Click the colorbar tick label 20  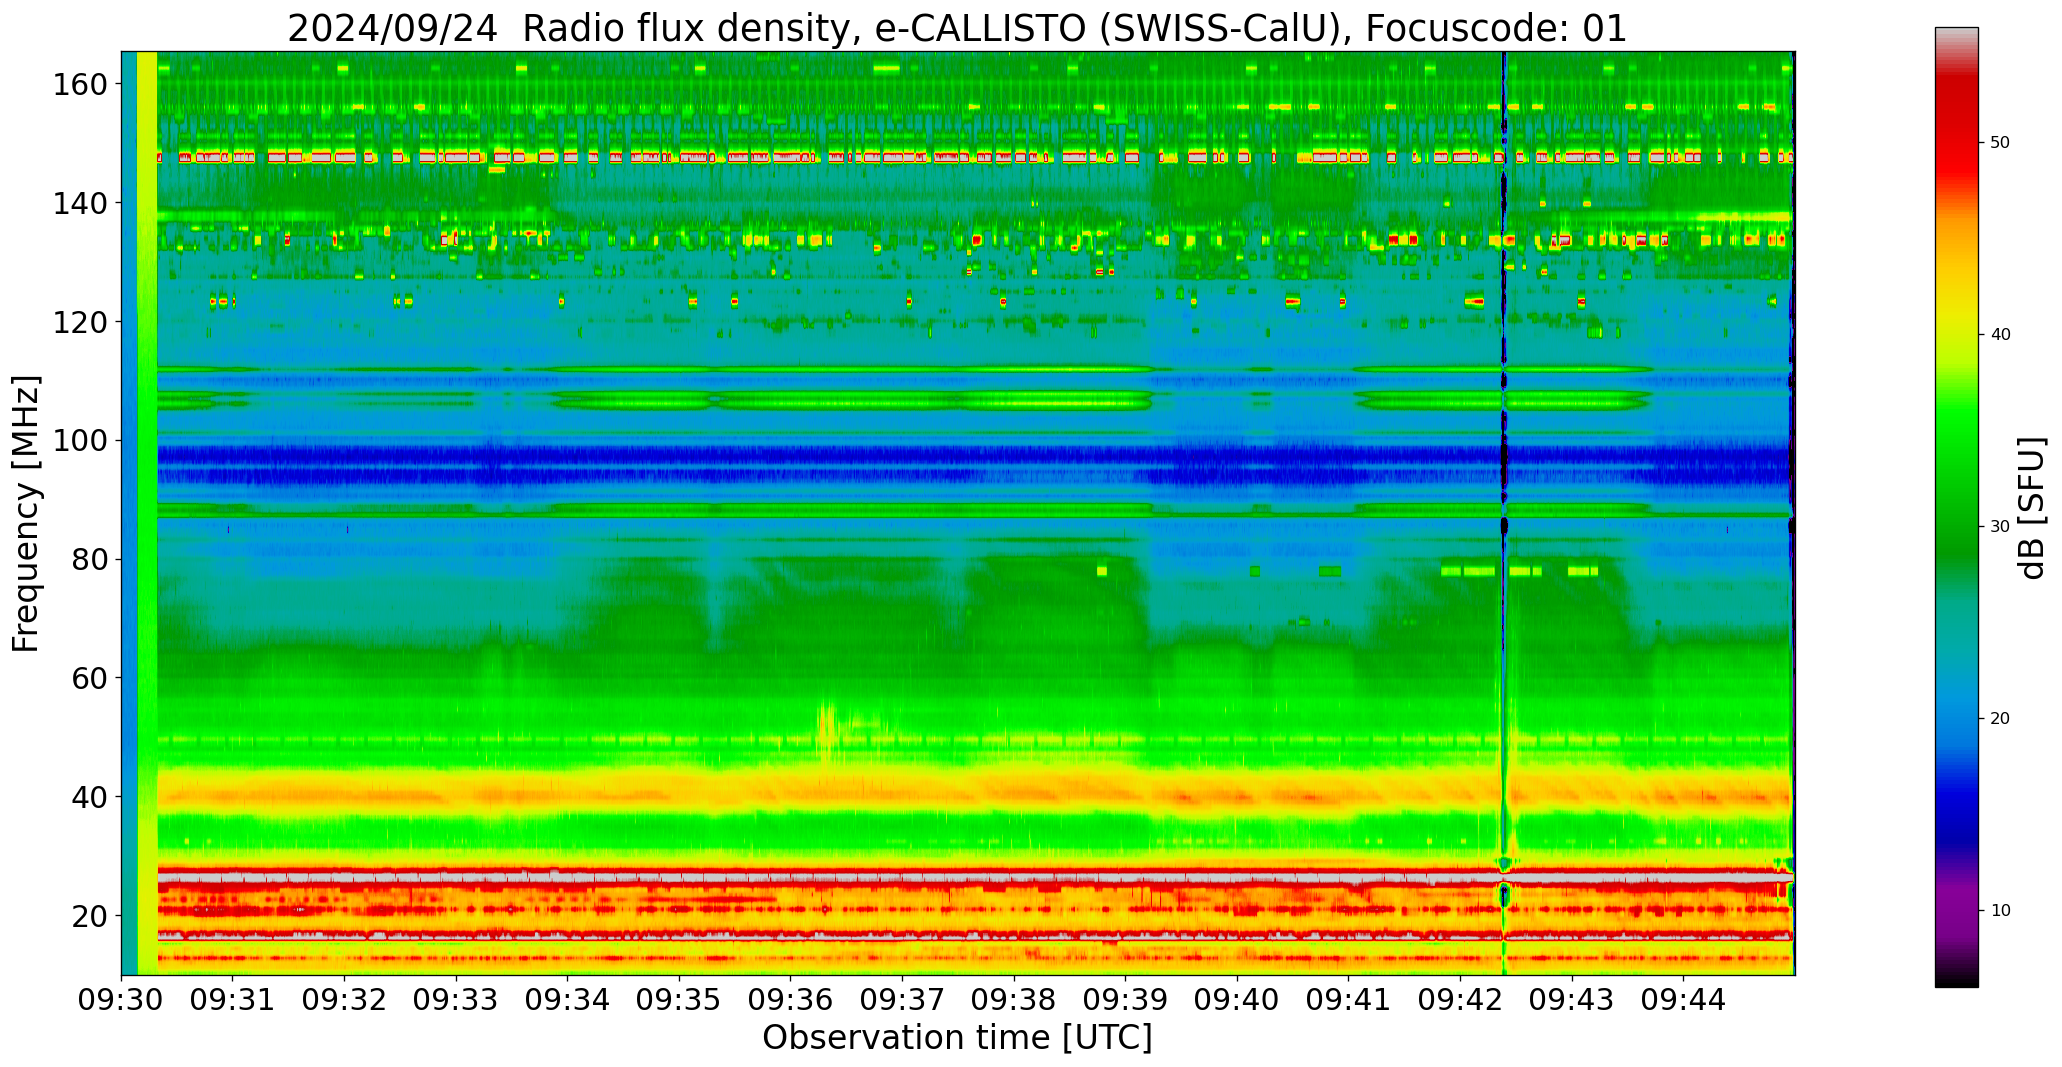click(2000, 719)
